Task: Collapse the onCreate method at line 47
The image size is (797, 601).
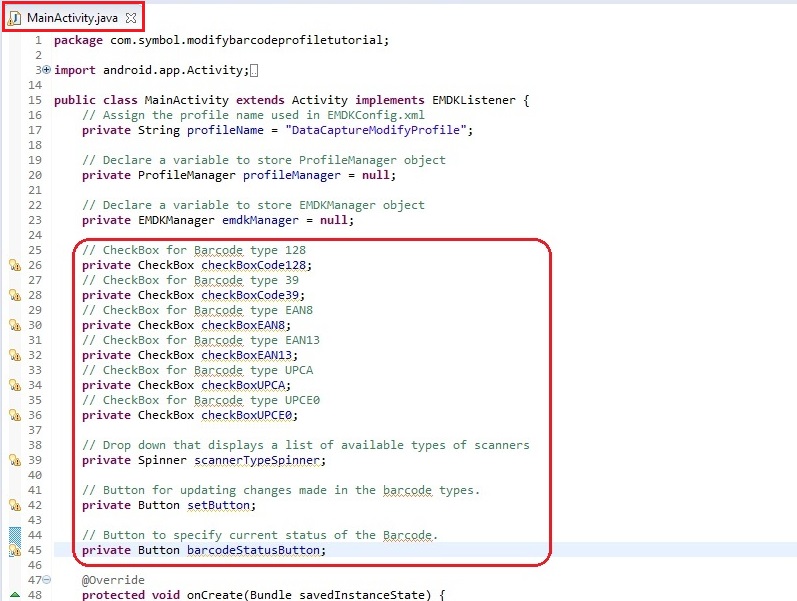Action: click(x=47, y=580)
